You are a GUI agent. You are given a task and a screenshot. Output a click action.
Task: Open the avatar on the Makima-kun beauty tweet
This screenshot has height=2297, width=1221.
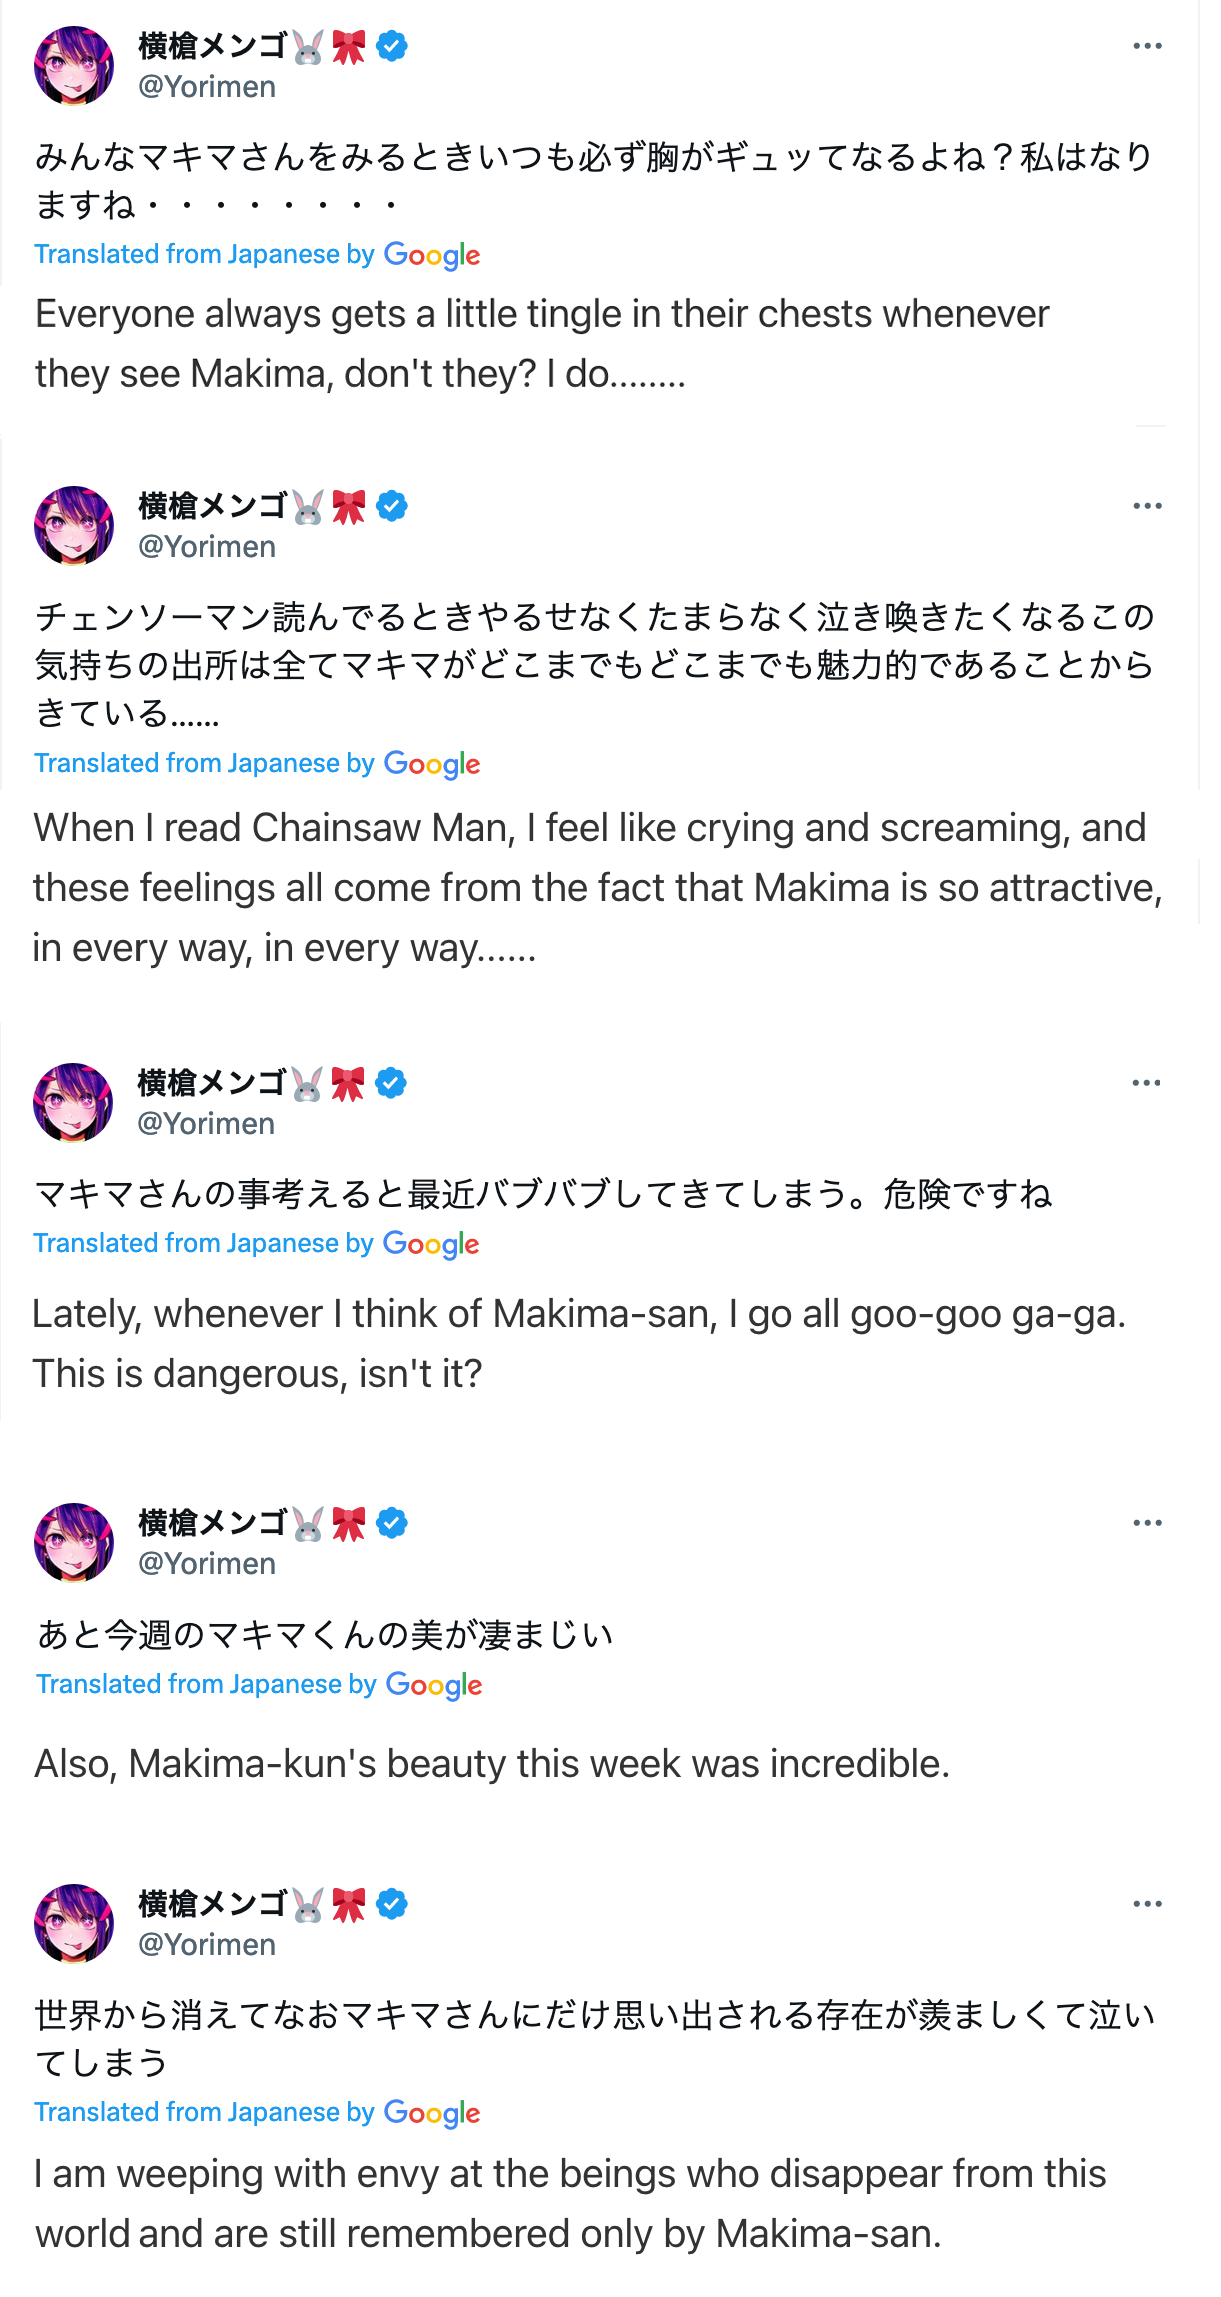(x=74, y=1543)
